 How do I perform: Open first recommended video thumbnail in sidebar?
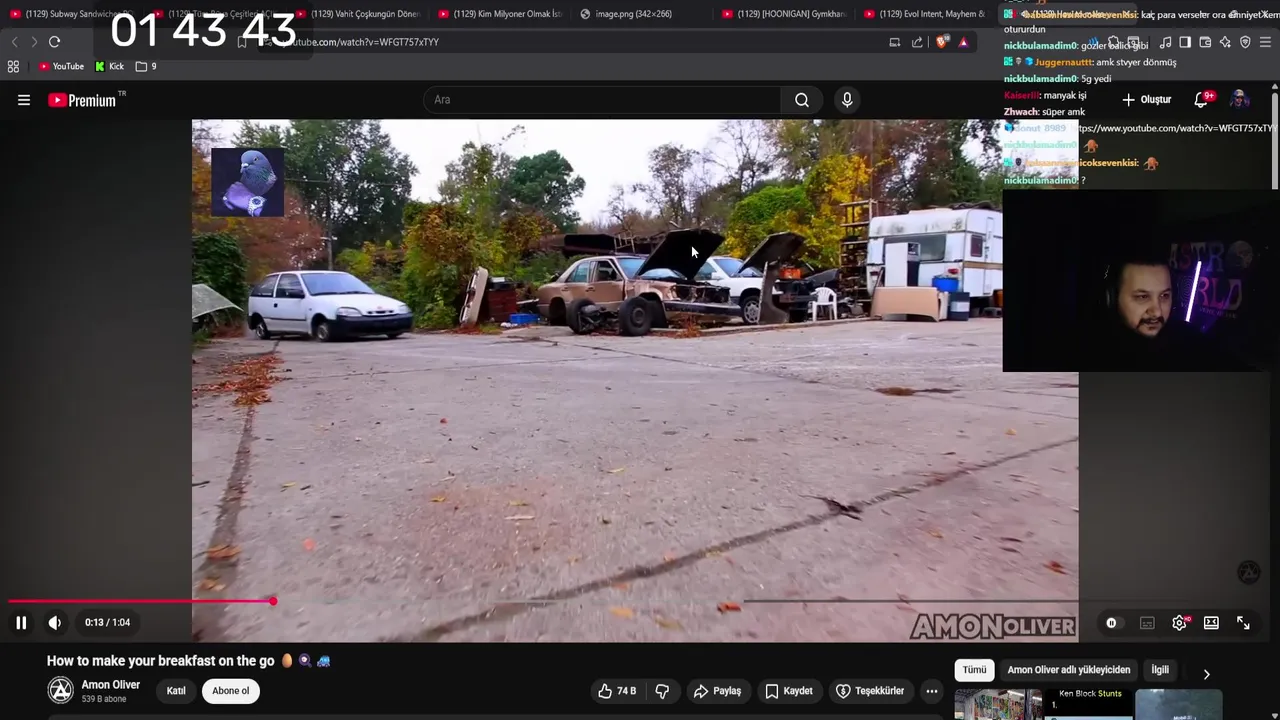pos(998,704)
